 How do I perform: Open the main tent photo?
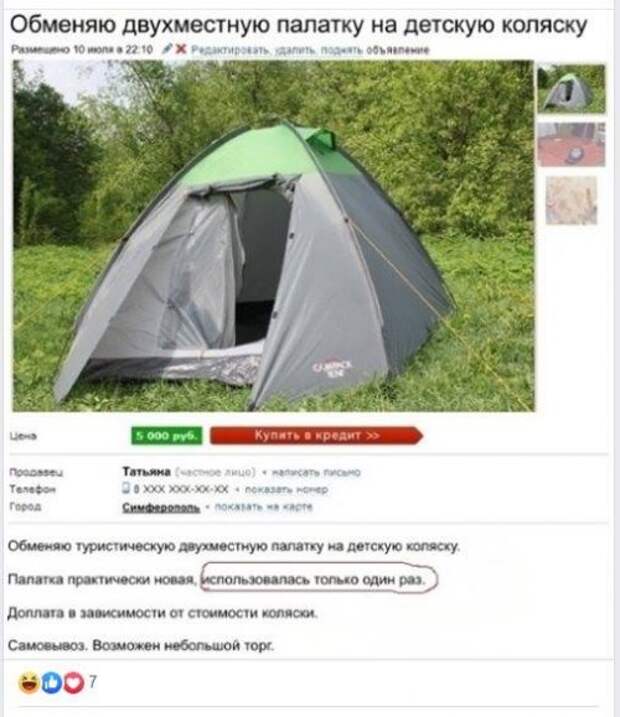(273, 236)
